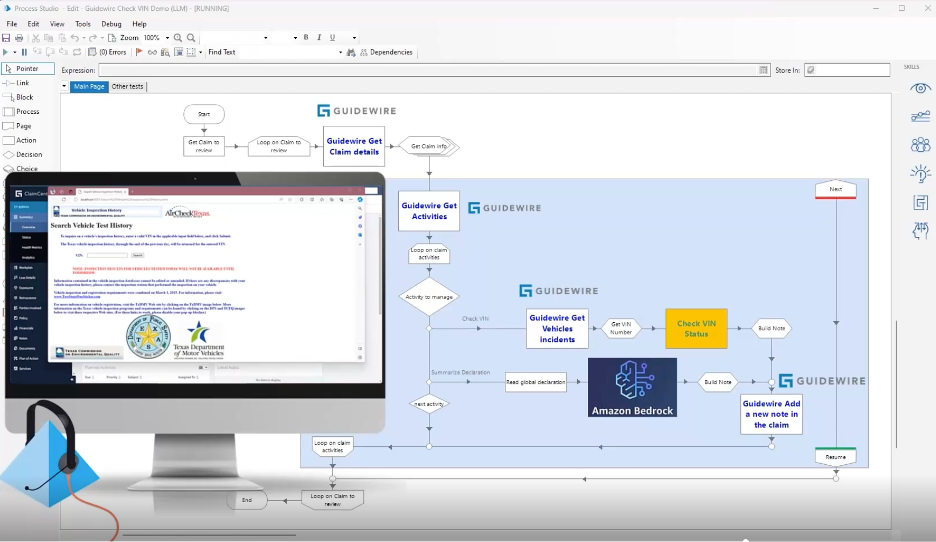The image size is (936, 542).
Task: Select the Pointer tool
Action: 28,69
